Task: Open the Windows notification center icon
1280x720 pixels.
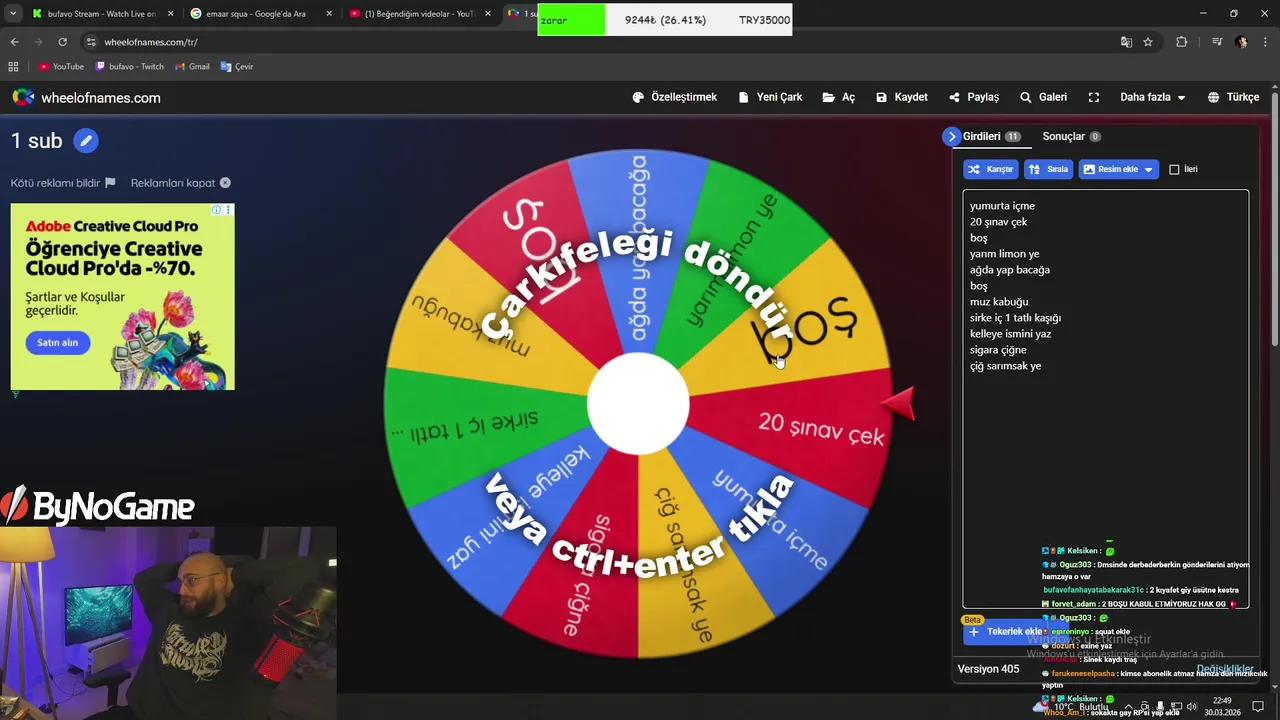Action: [x=1258, y=706]
